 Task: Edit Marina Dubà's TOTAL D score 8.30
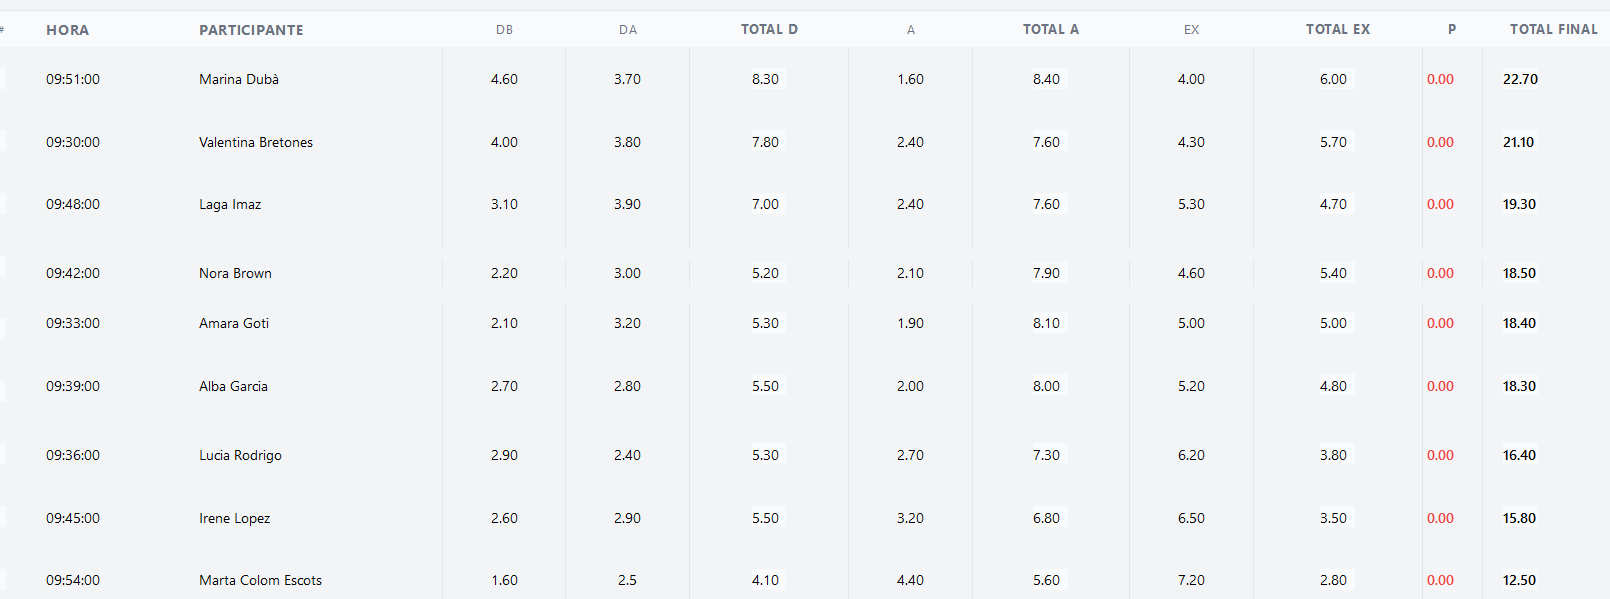click(766, 79)
